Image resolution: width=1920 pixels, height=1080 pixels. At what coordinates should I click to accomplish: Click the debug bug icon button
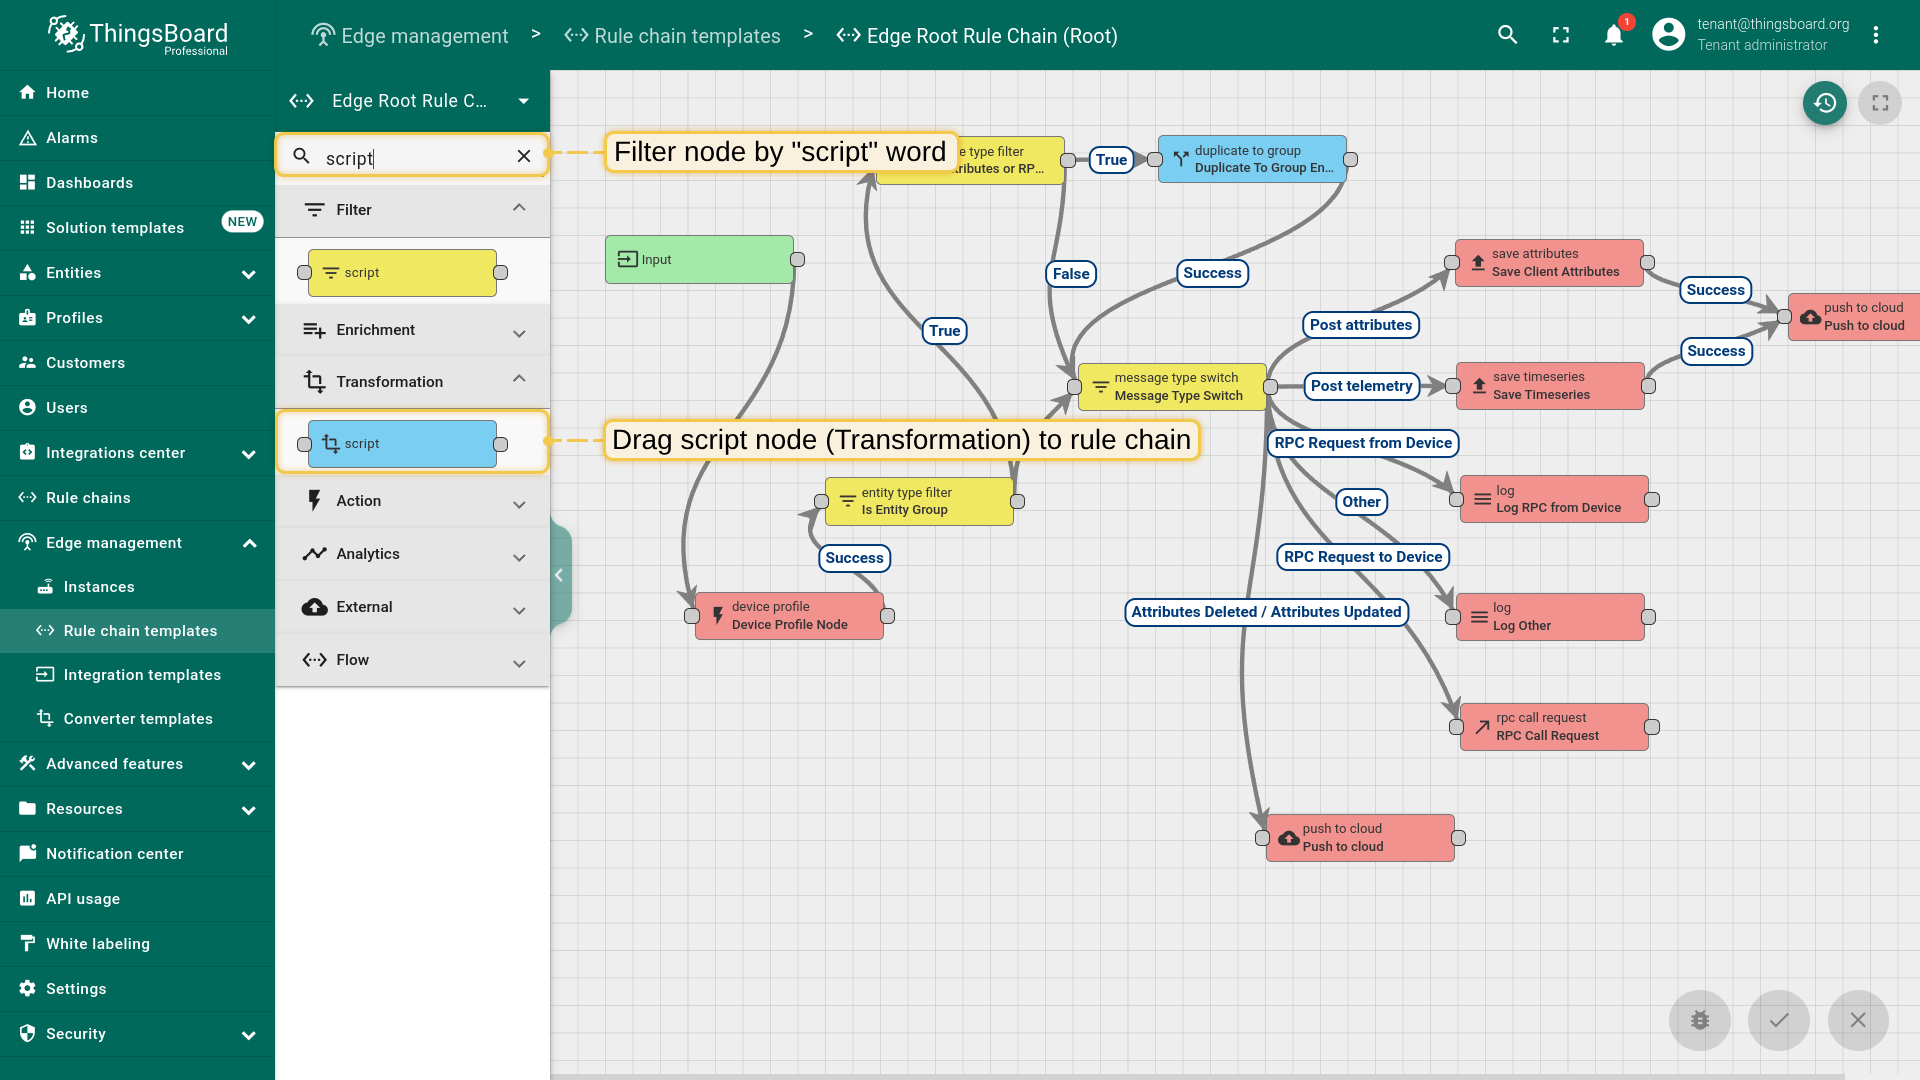click(1699, 1020)
